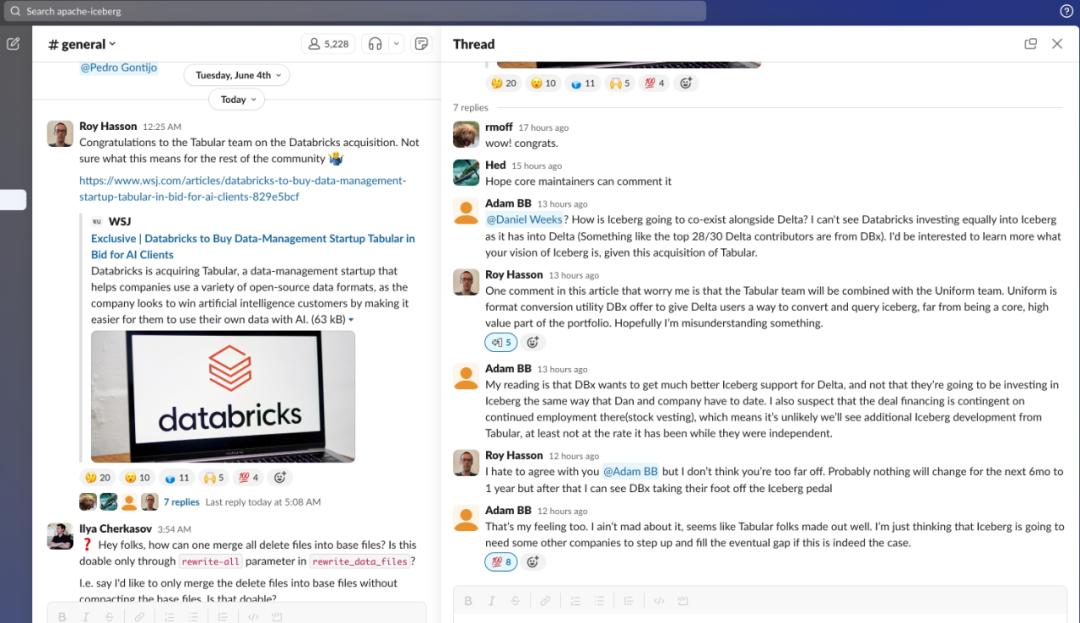Add reaction next to the 5 reaction
The image size is (1080, 623).
[532, 342]
